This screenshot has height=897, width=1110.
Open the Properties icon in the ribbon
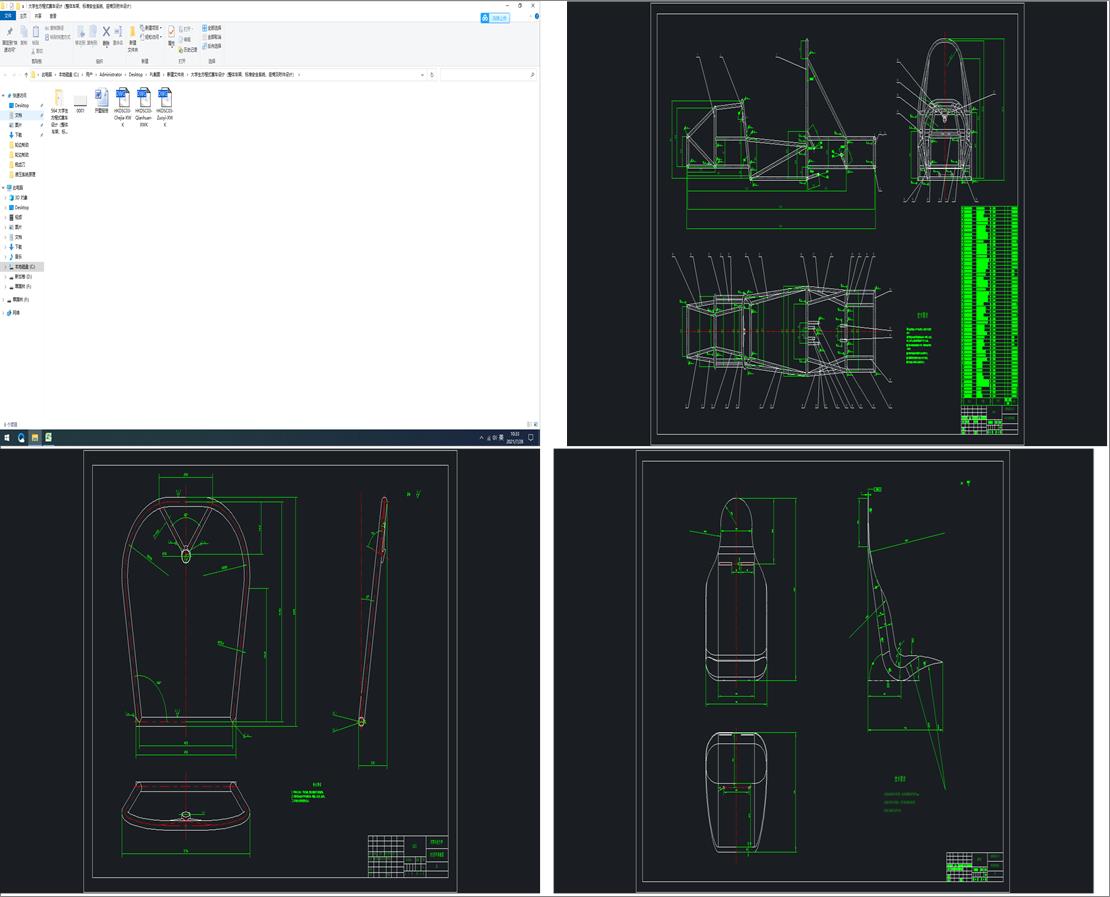click(171, 32)
